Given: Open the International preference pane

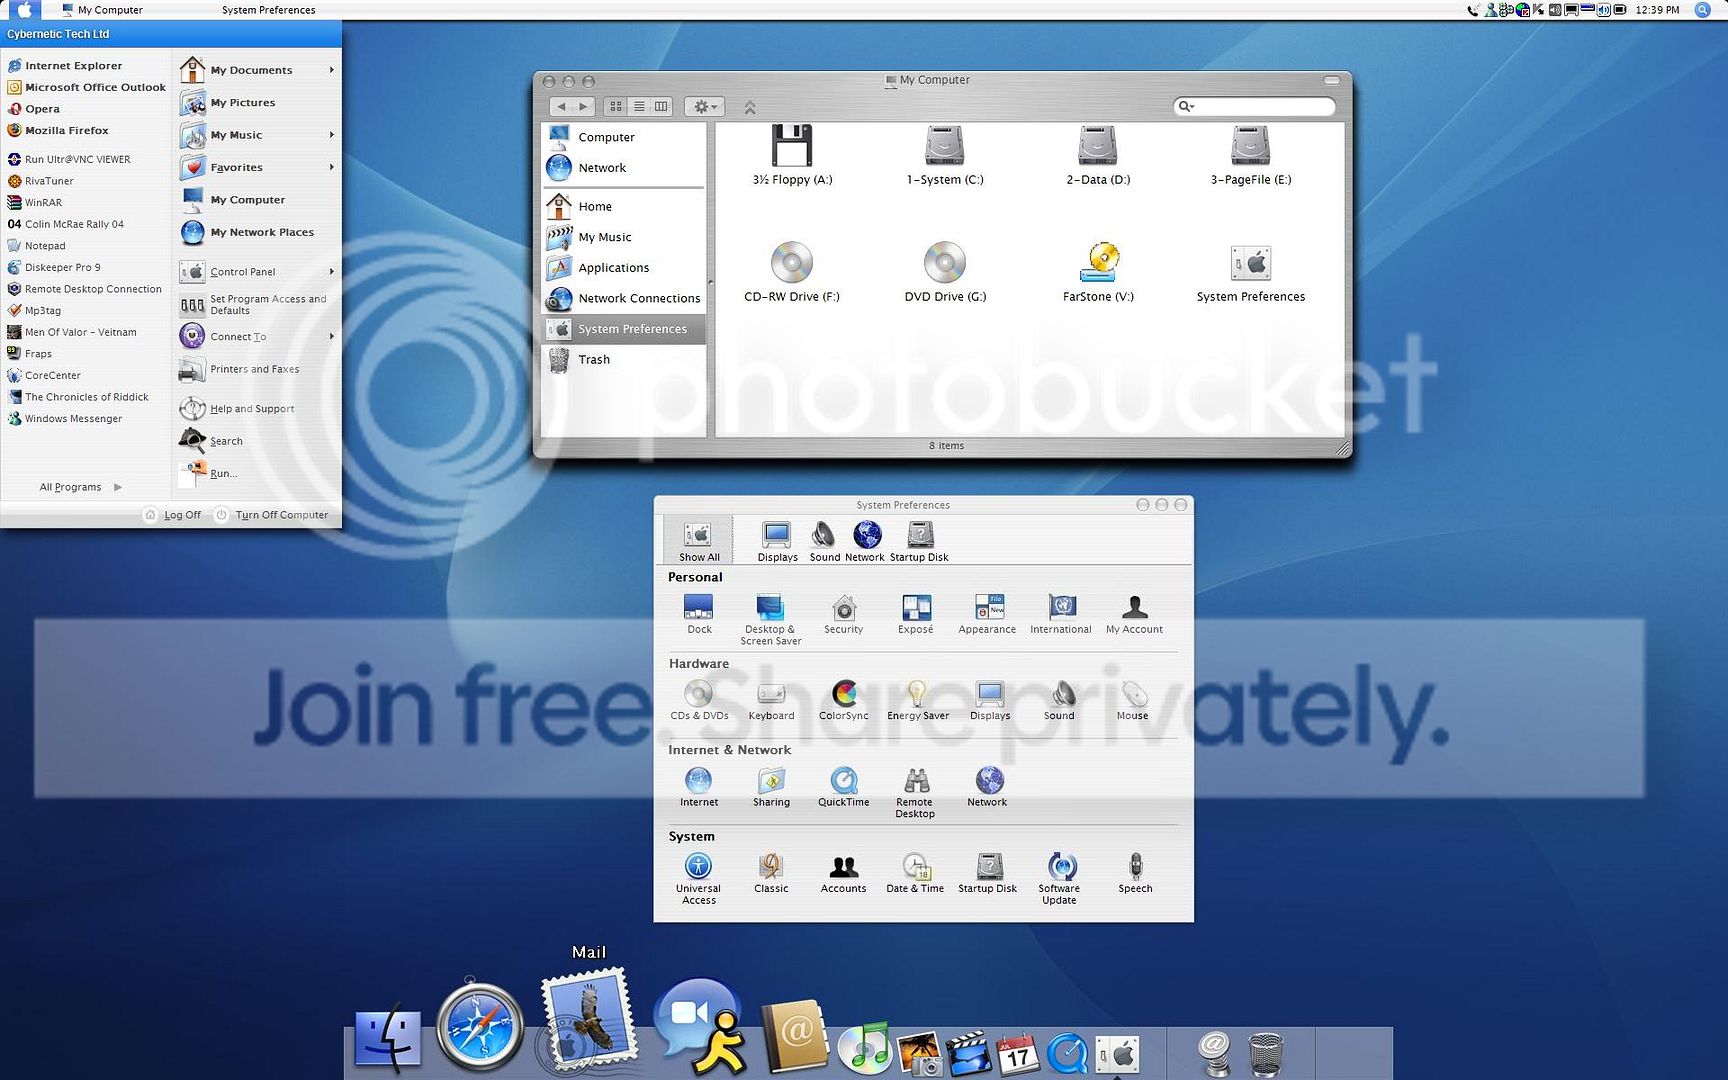Looking at the screenshot, I should pyautogui.click(x=1061, y=614).
